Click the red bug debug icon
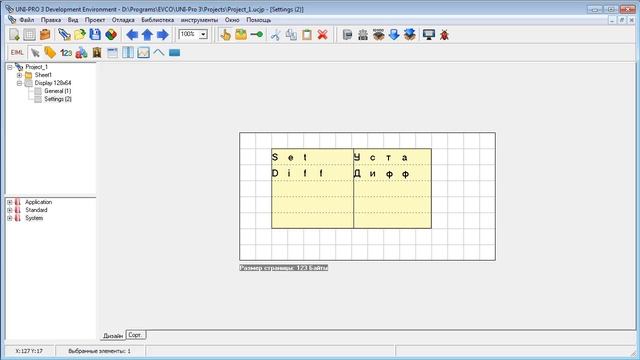 444,35
